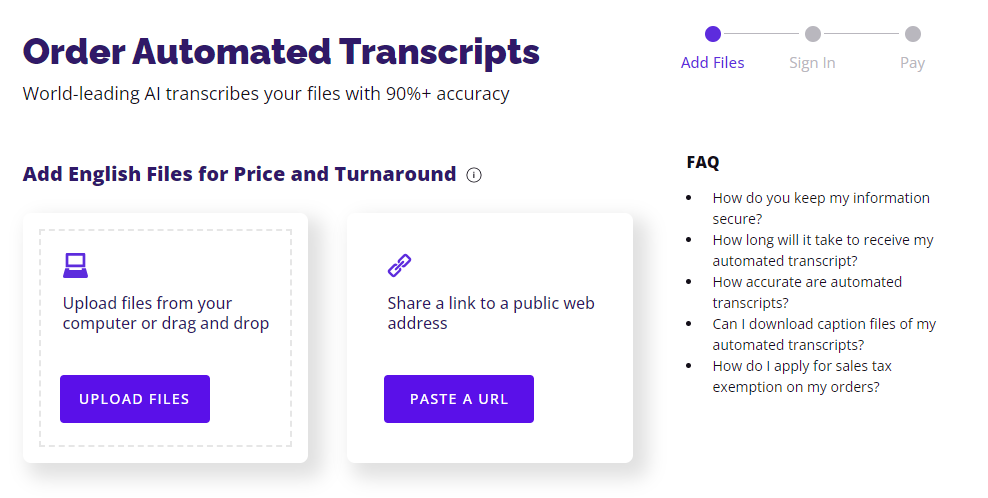Click the Share a link card text
Image resolution: width=988 pixels, height=498 pixels.
tap(491, 313)
